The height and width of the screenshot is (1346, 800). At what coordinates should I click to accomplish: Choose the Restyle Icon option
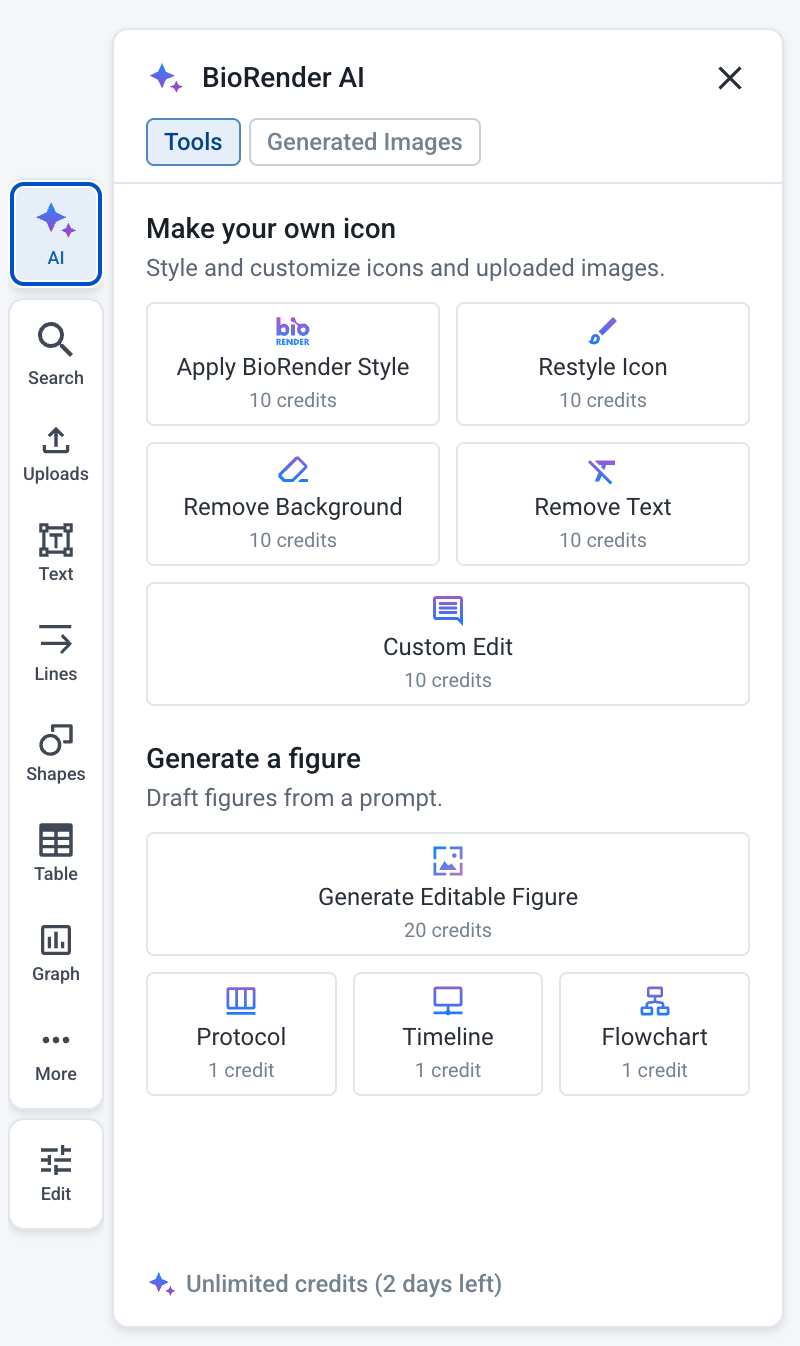(603, 364)
